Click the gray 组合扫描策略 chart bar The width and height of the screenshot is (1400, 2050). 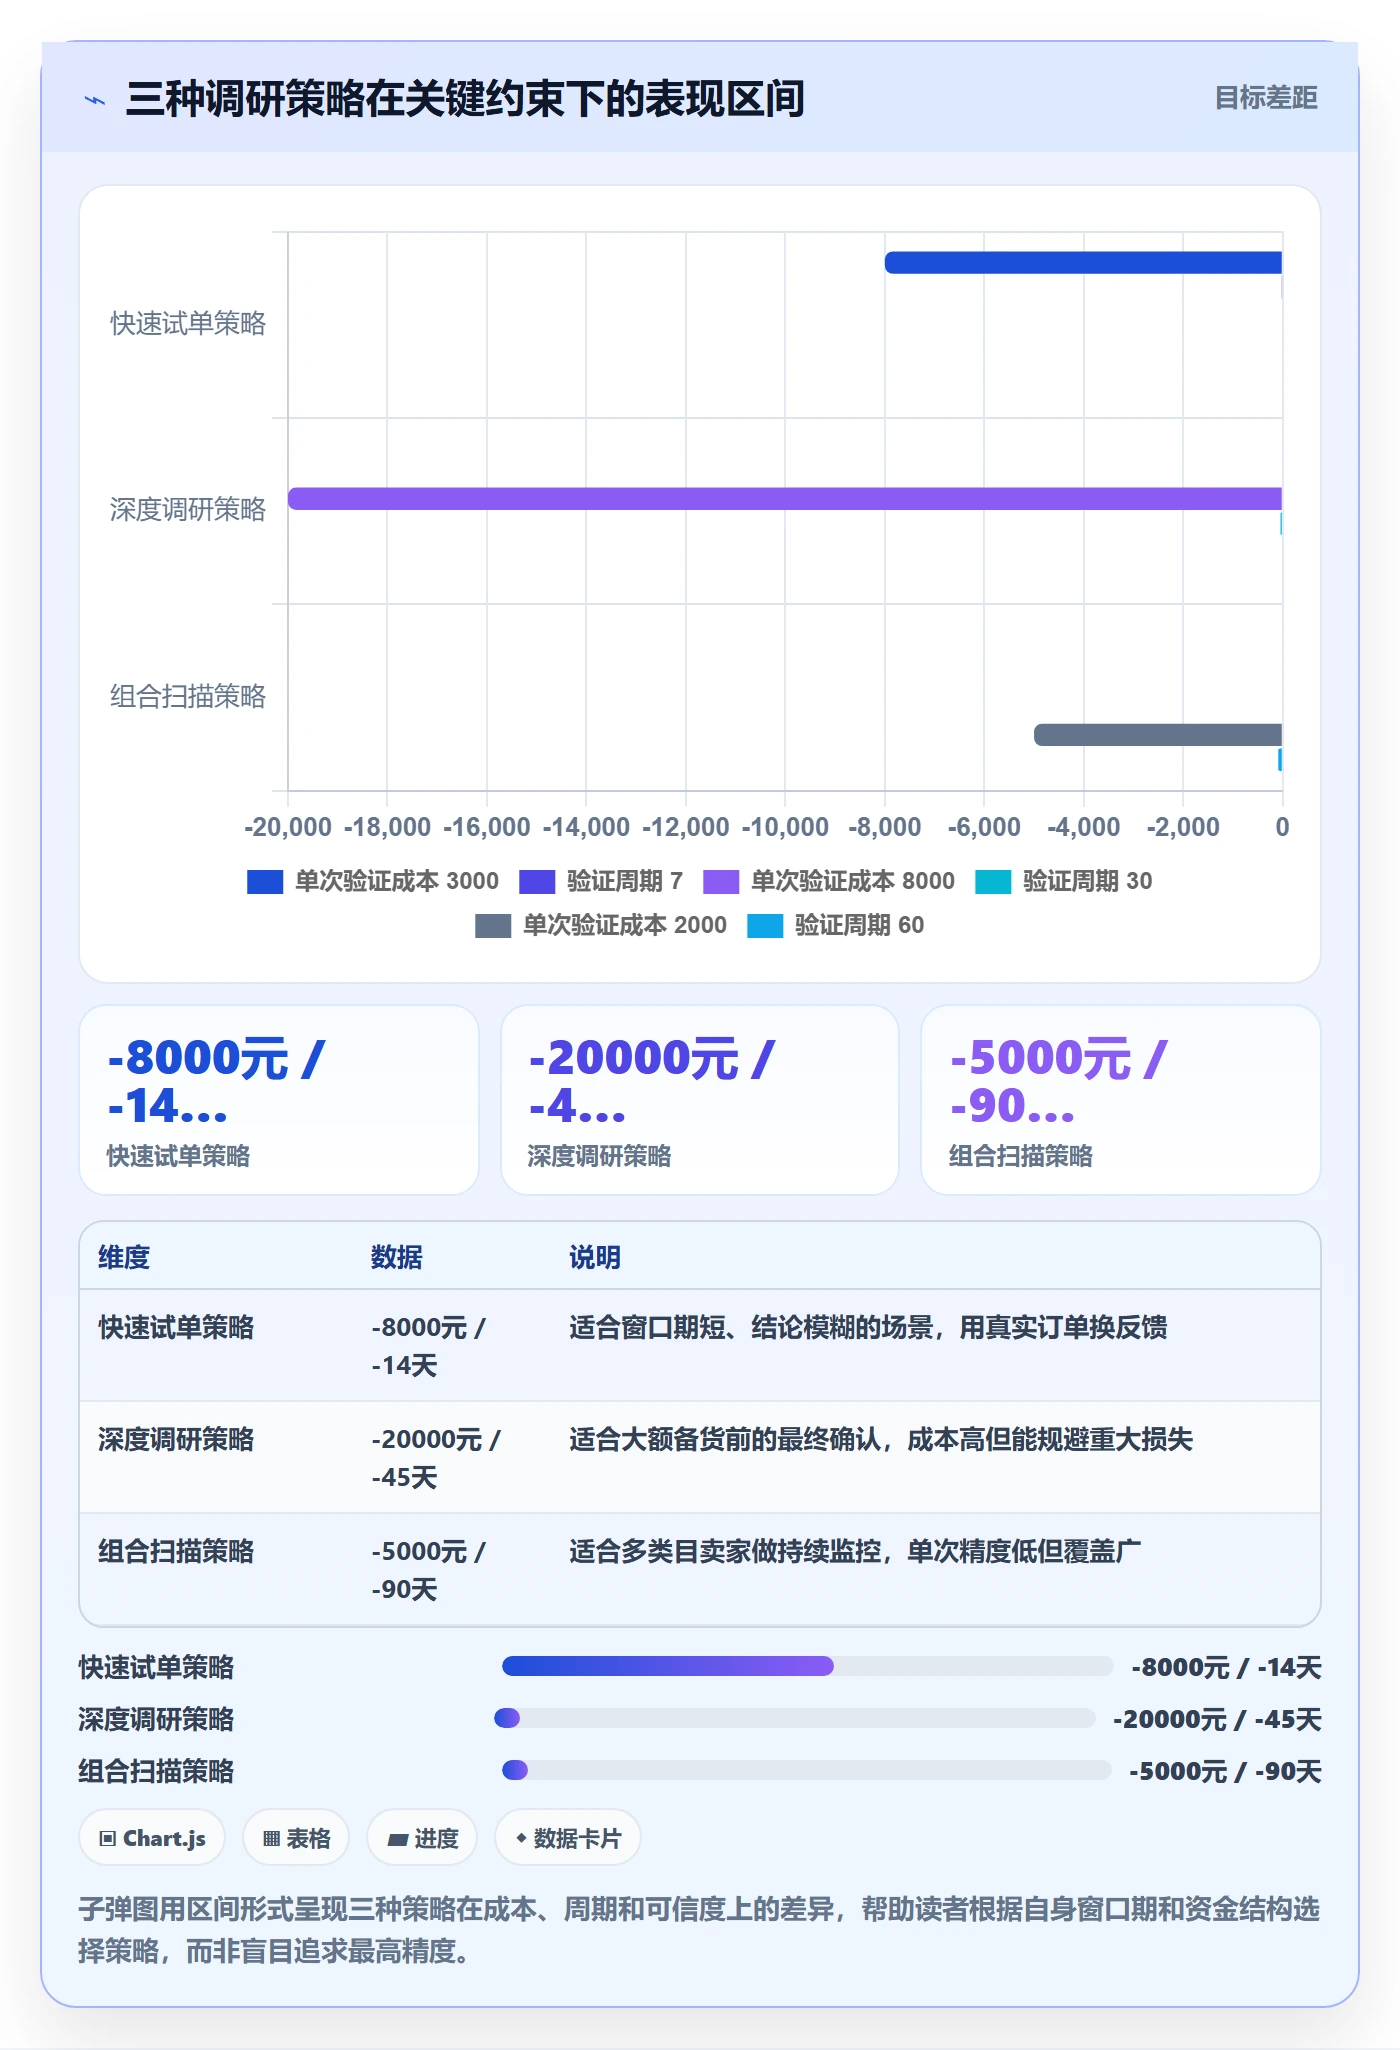pos(1158,735)
